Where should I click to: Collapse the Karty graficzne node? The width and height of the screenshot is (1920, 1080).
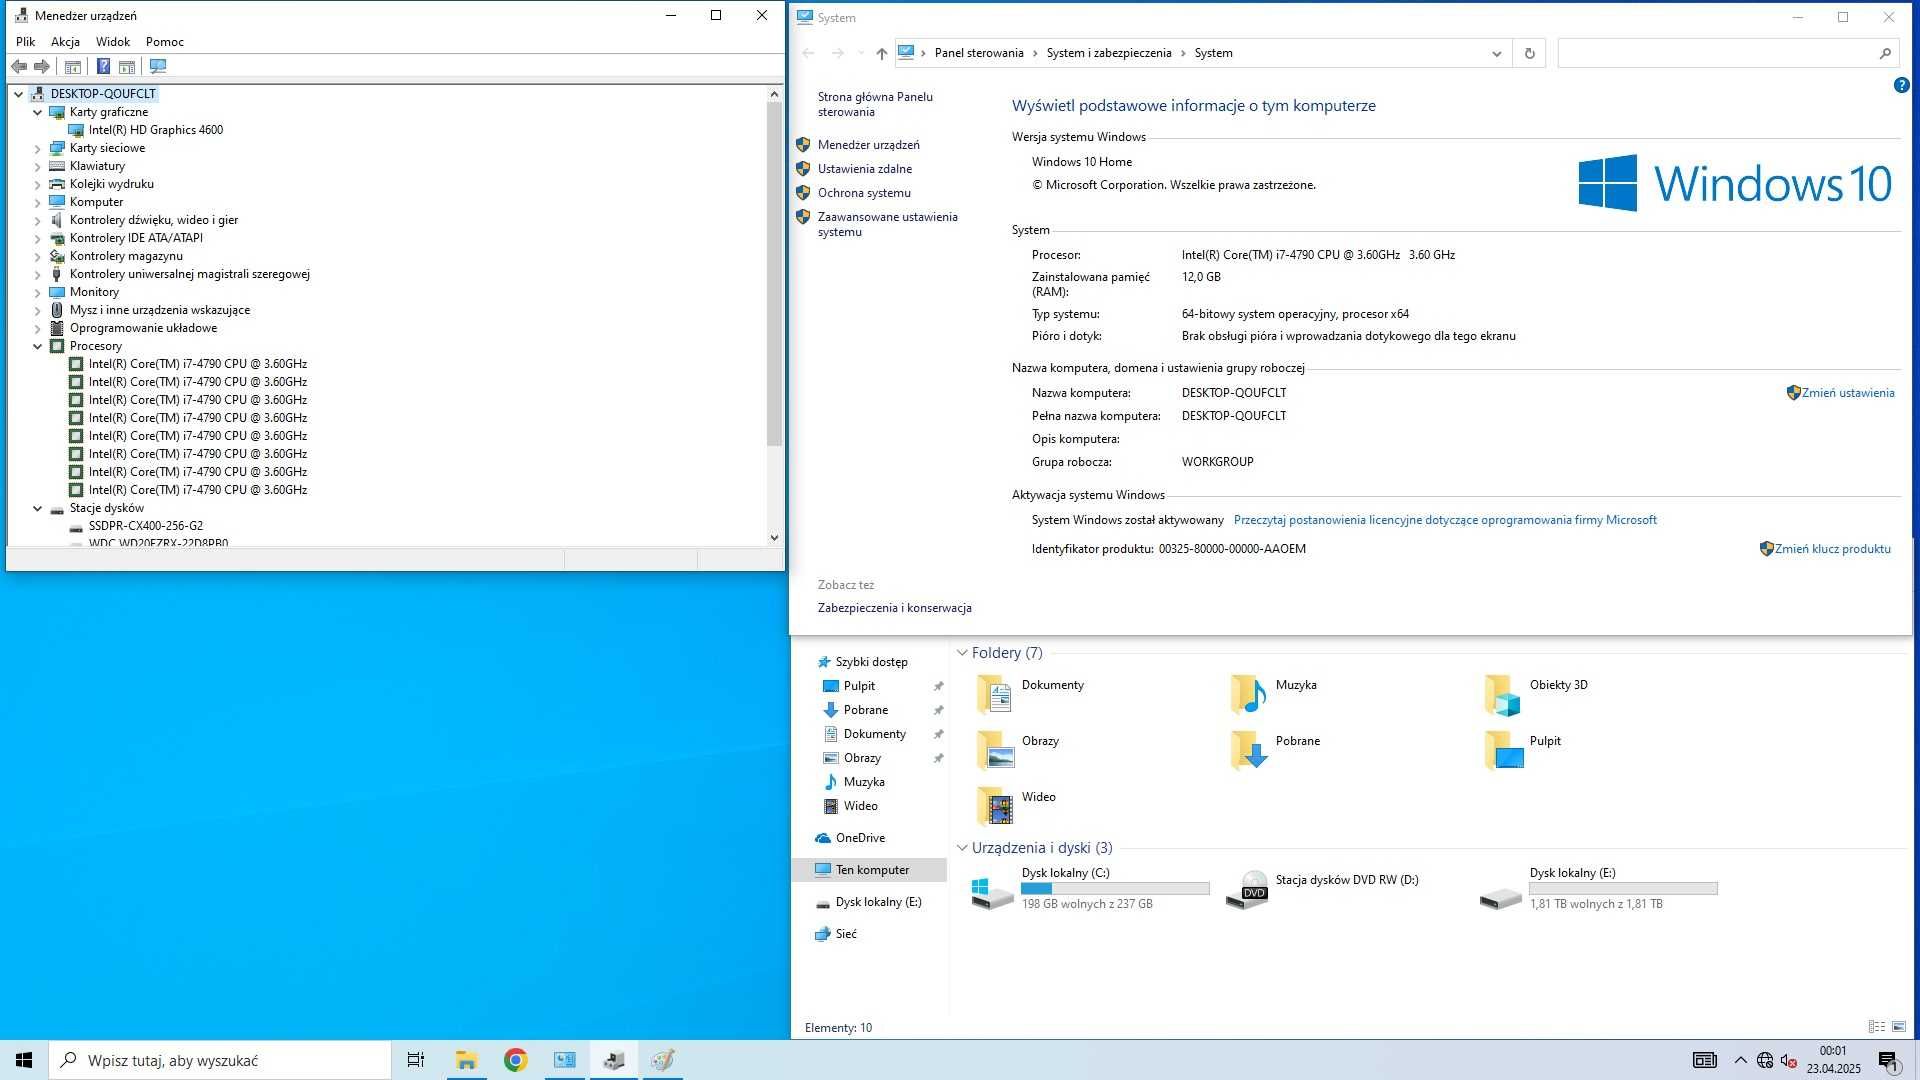click(x=38, y=112)
